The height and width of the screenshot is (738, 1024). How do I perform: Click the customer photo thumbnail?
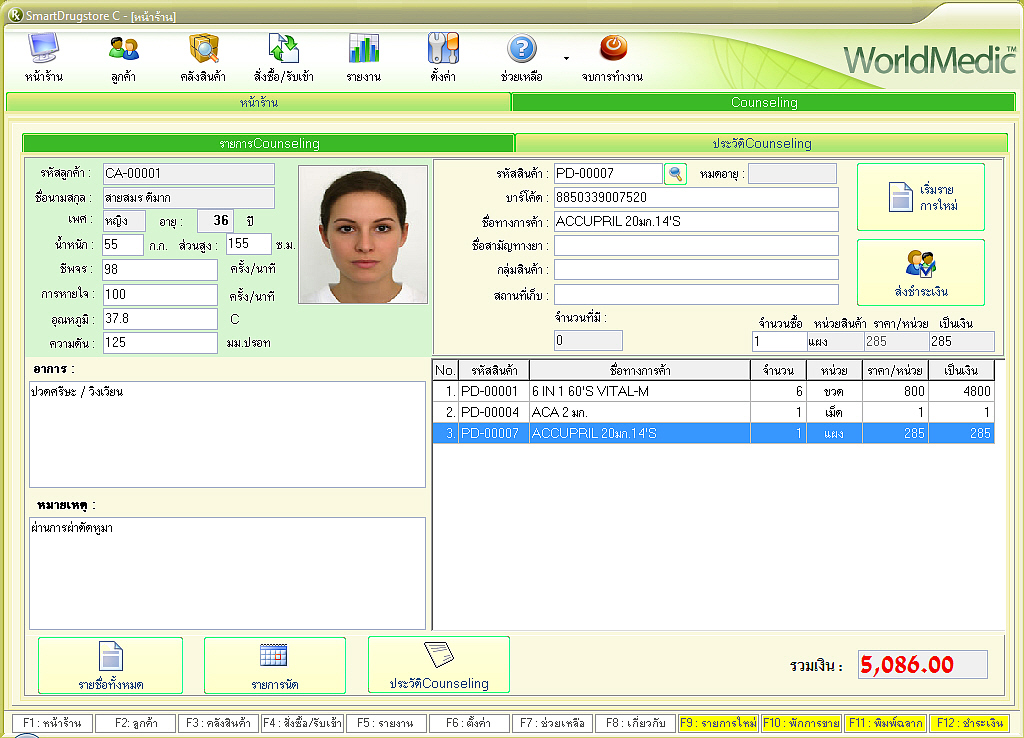[362, 234]
